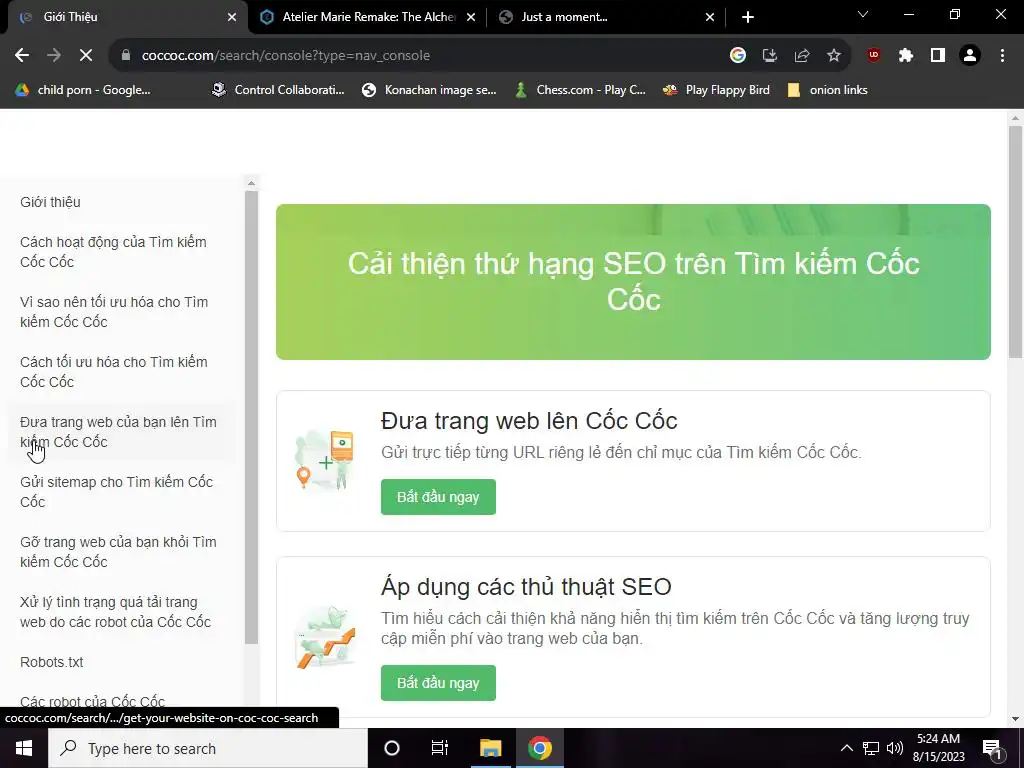Open the Extensions puzzle menu
This screenshot has width=1024, height=768.
[906, 56]
